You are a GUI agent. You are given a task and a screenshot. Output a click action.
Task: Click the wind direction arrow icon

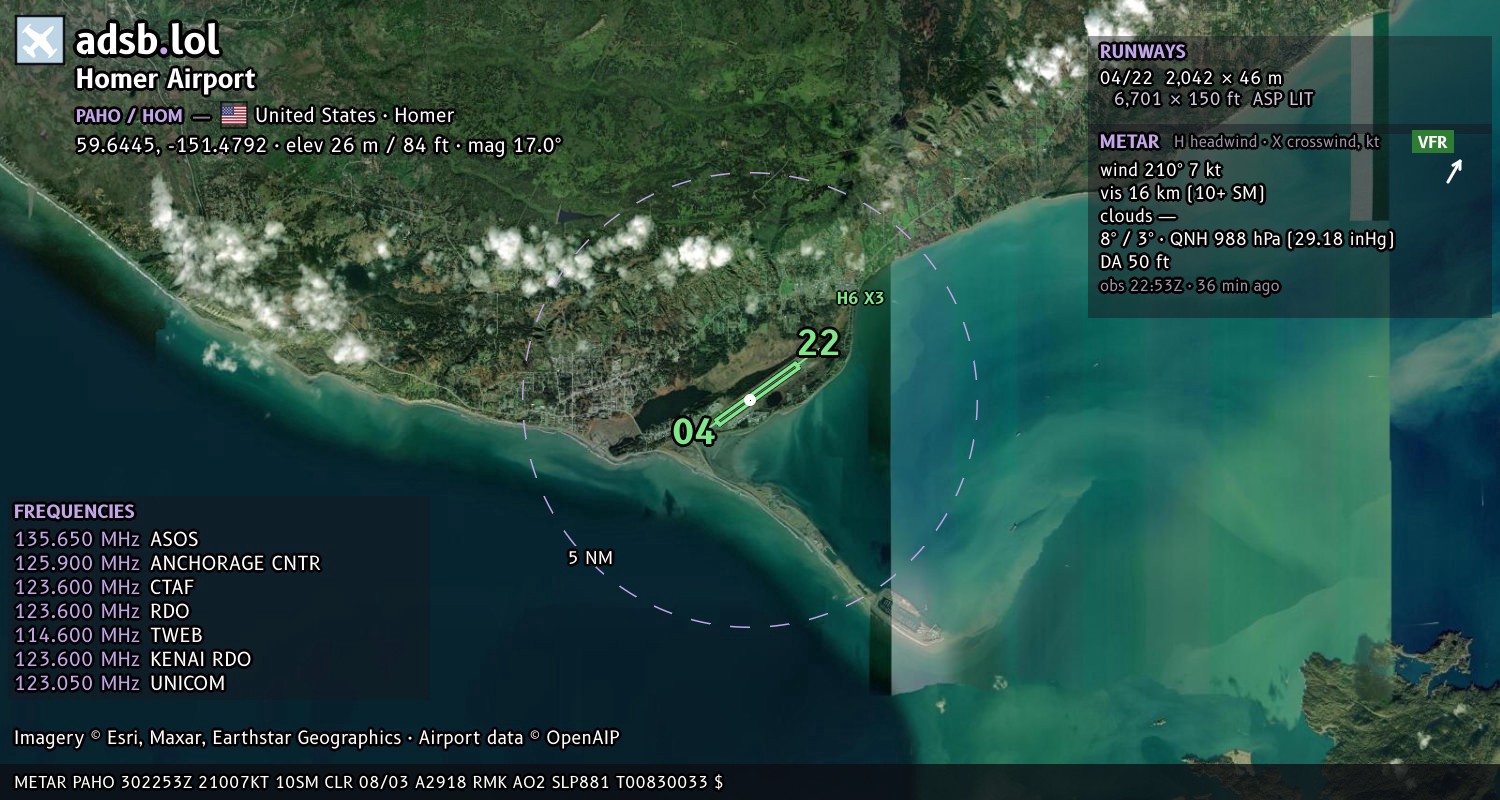1454,172
